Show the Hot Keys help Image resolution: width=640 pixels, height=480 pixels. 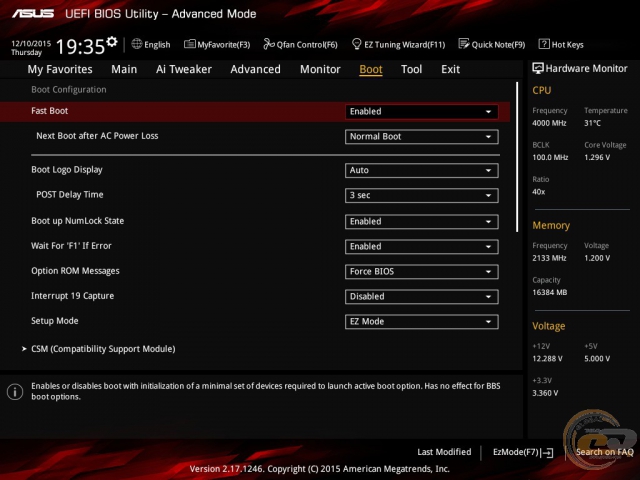[561, 44]
